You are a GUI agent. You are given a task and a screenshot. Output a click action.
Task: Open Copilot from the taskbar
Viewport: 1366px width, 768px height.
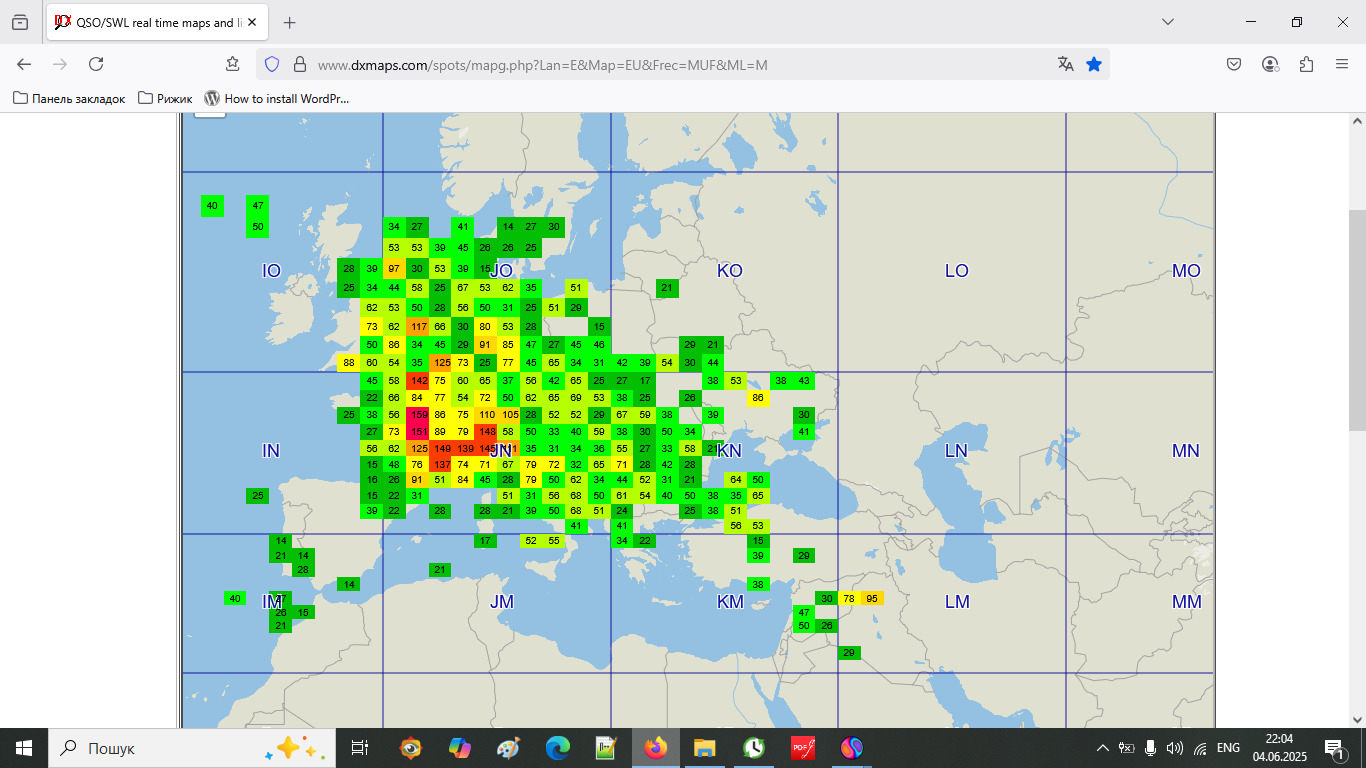click(459, 748)
